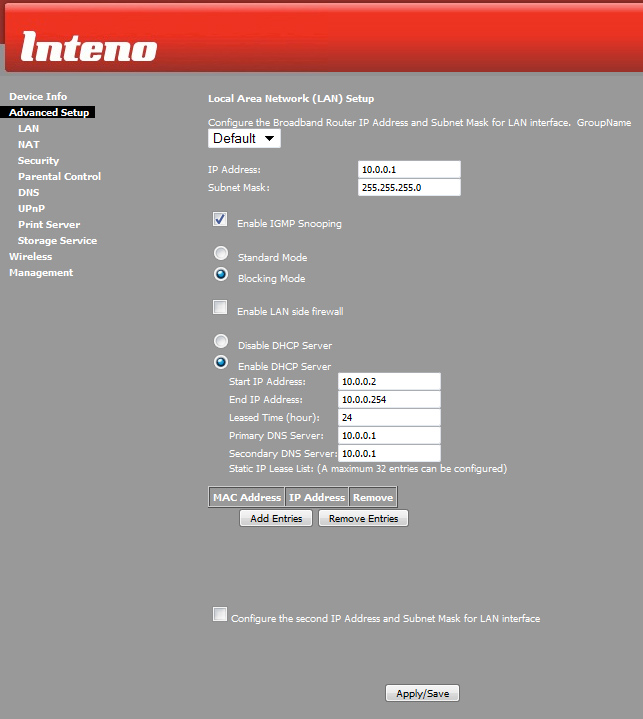Viewport: 643px width, 719px height.
Task: Select Standard Mode radio button
Action: [221, 253]
